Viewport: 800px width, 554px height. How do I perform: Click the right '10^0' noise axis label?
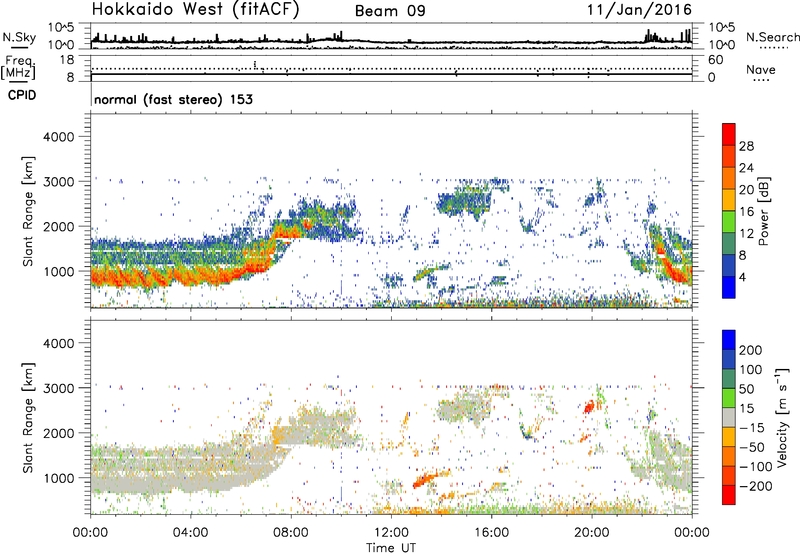tap(721, 45)
